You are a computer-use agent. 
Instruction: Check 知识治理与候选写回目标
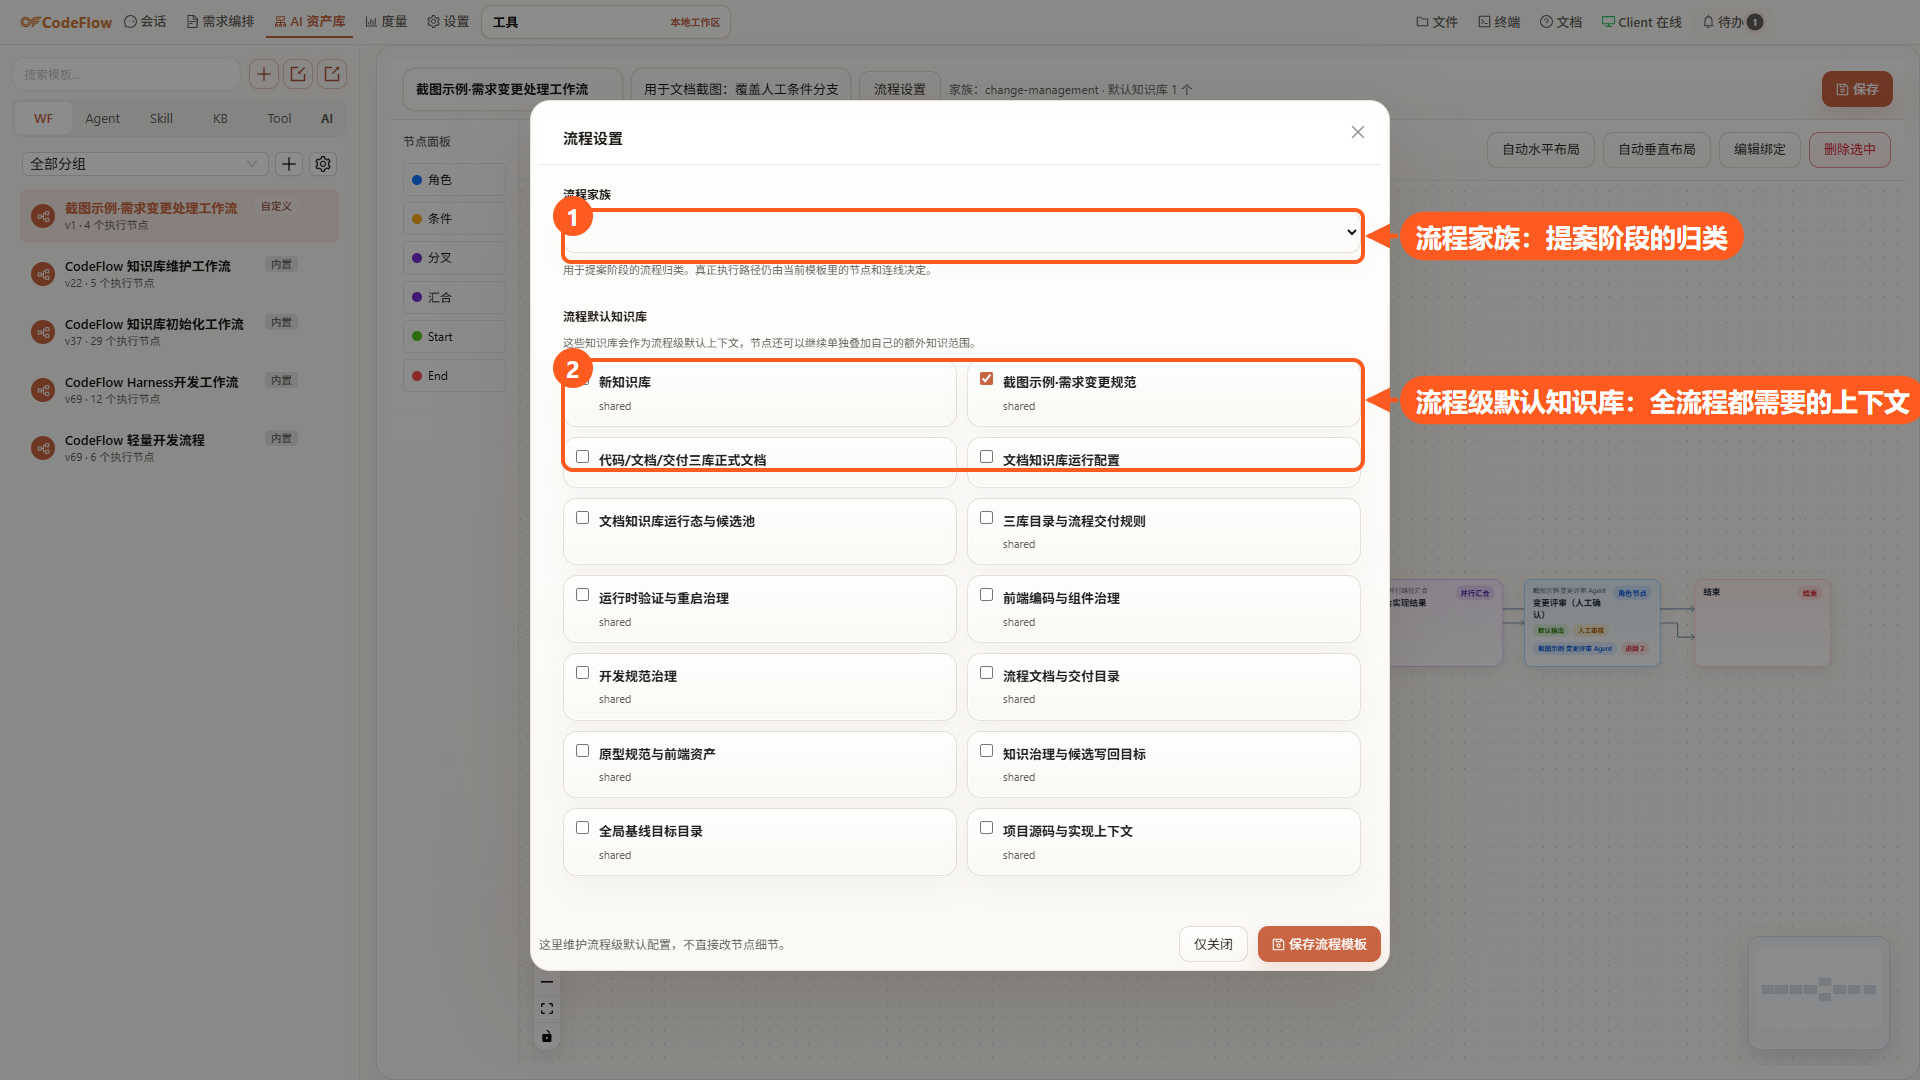[987, 751]
